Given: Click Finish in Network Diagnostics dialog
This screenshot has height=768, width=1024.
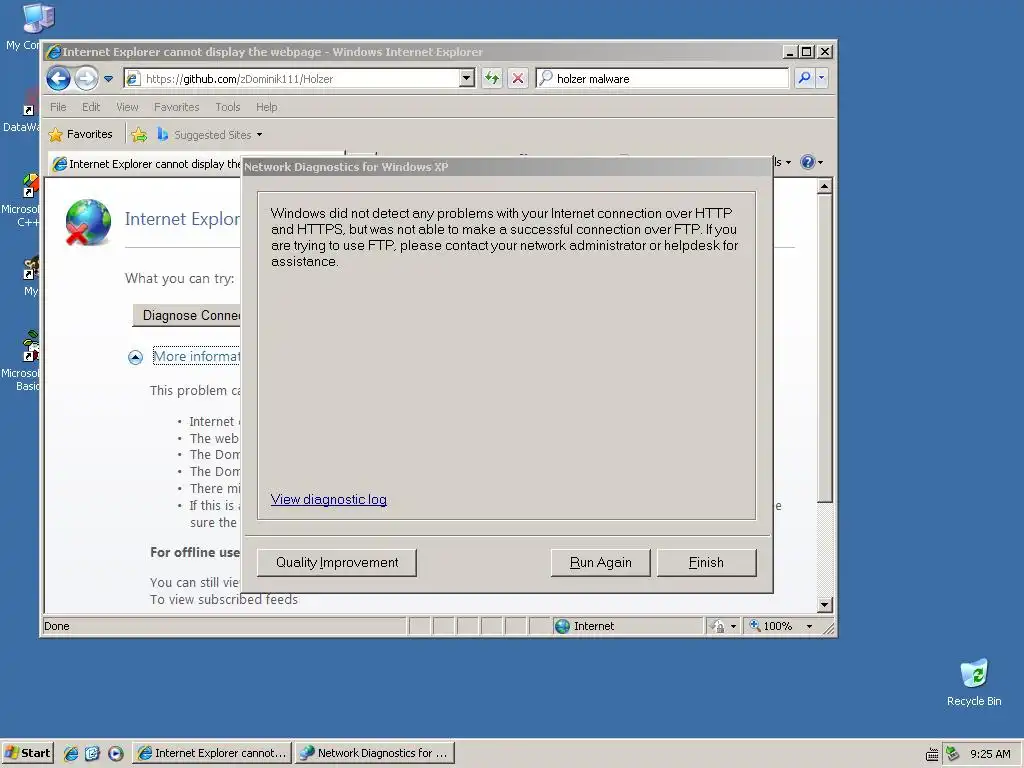Looking at the screenshot, I should (706, 563).
